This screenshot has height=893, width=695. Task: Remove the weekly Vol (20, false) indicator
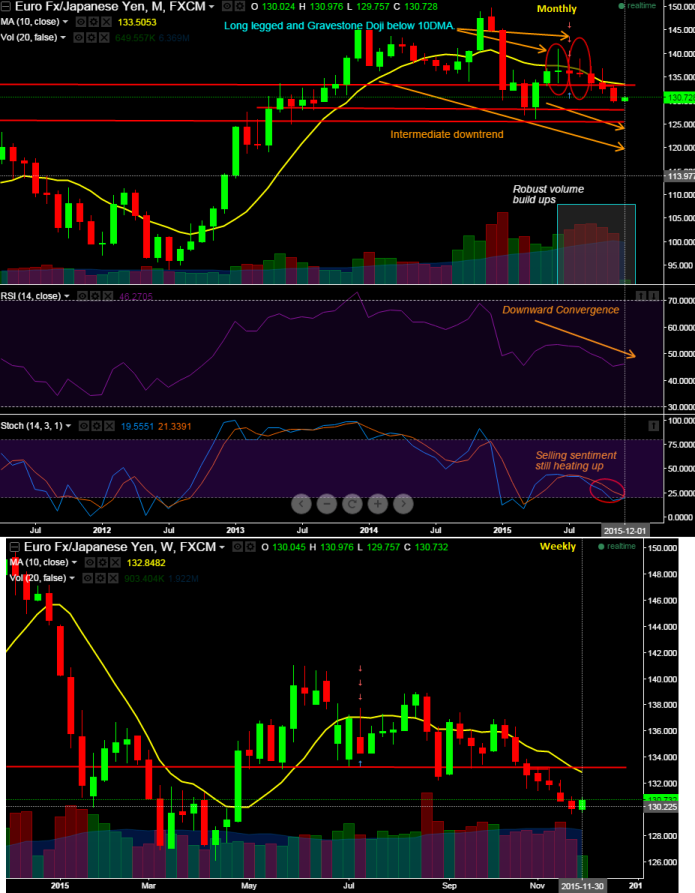pyautogui.click(x=113, y=578)
